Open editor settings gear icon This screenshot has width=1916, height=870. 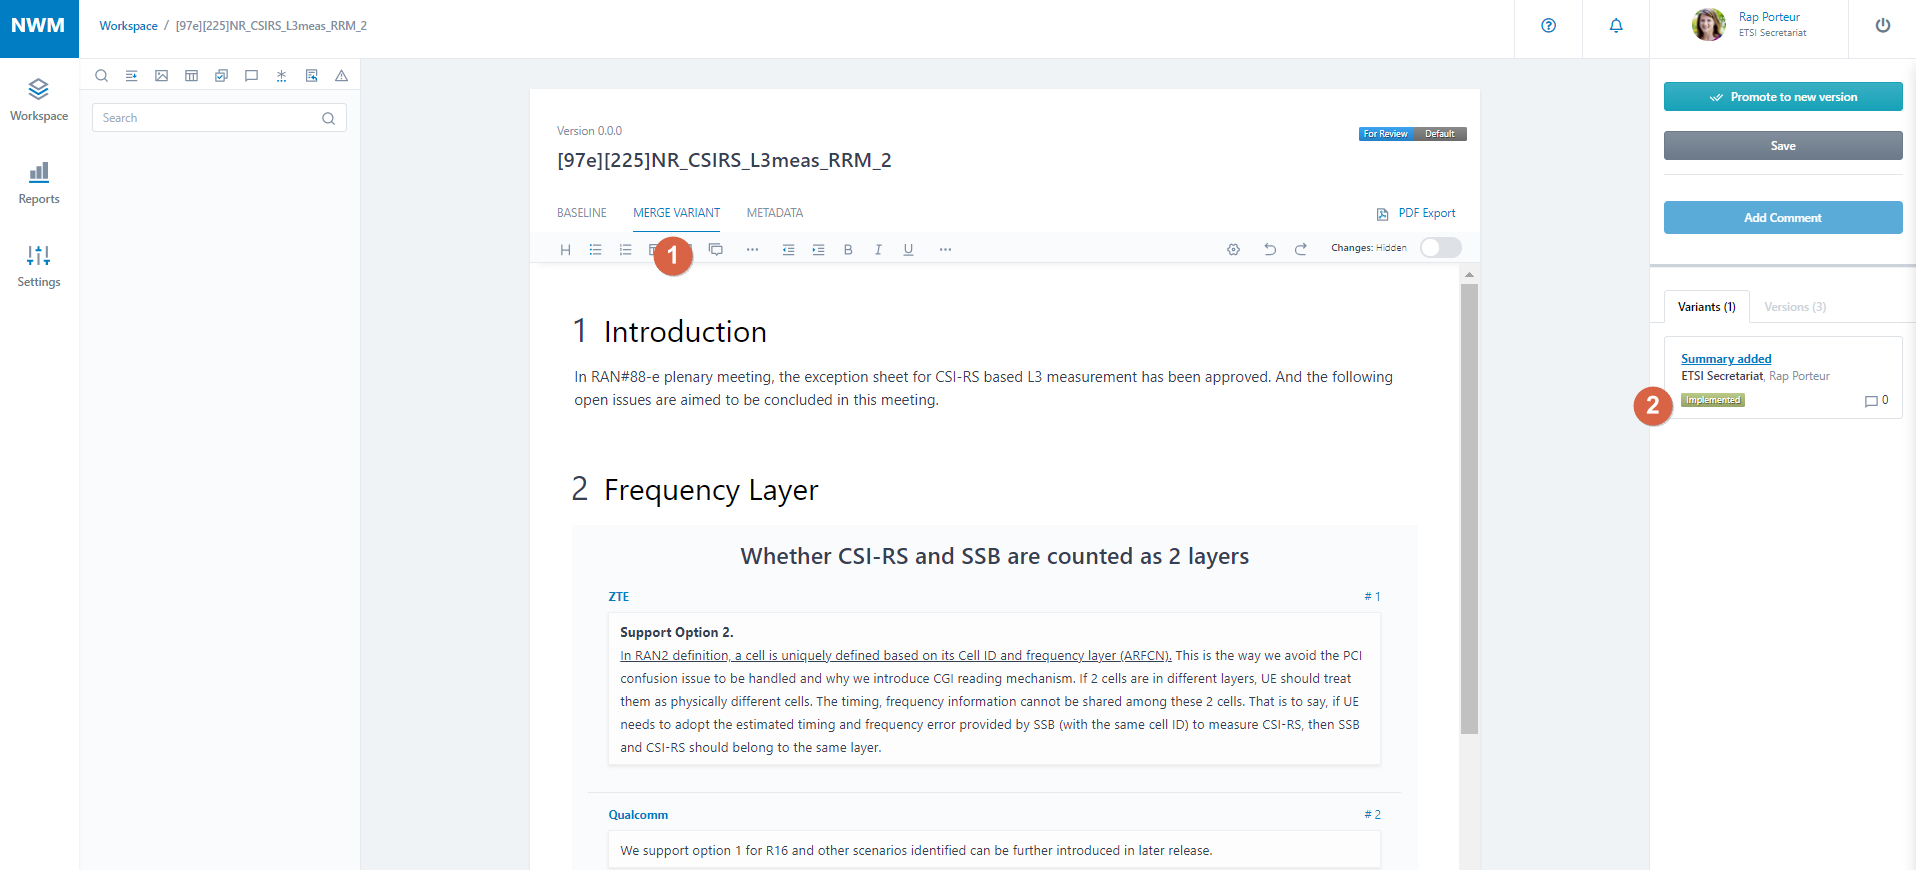click(x=1233, y=250)
